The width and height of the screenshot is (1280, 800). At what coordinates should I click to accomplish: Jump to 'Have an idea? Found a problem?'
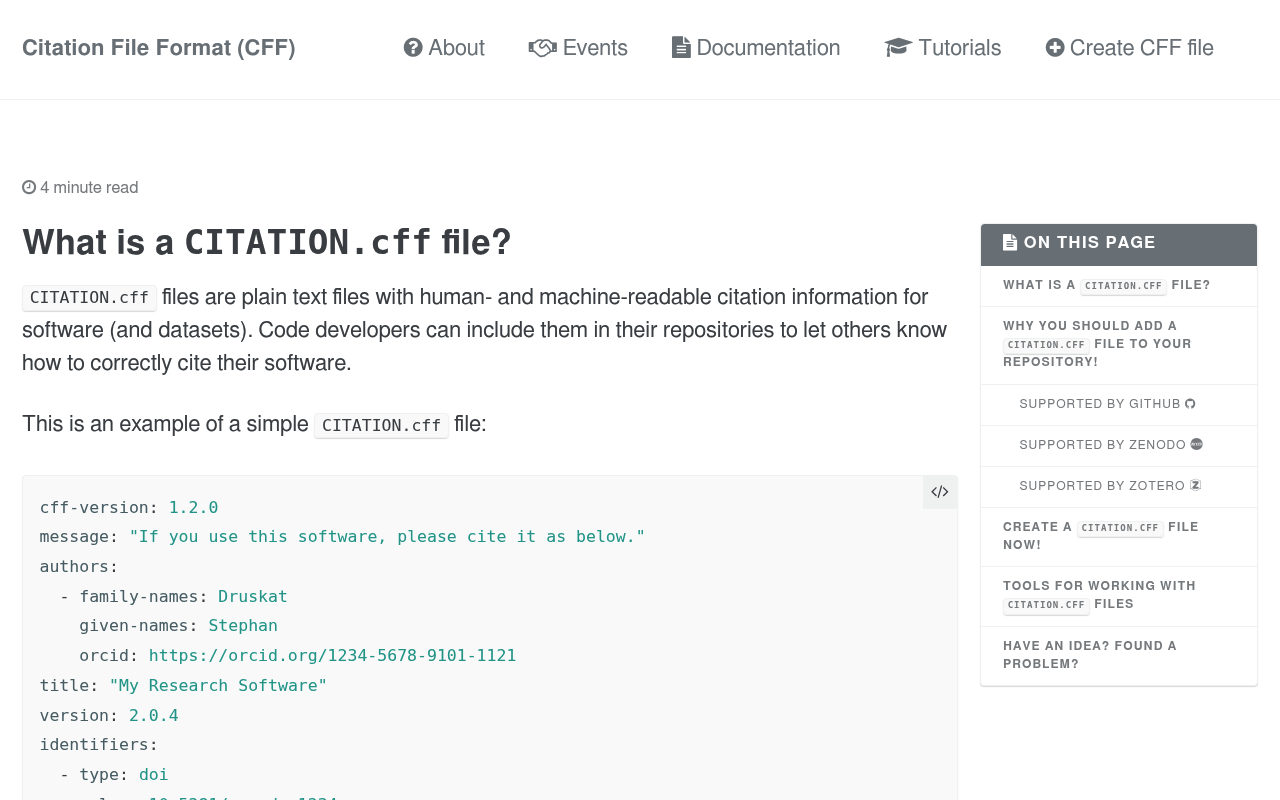(1118, 655)
